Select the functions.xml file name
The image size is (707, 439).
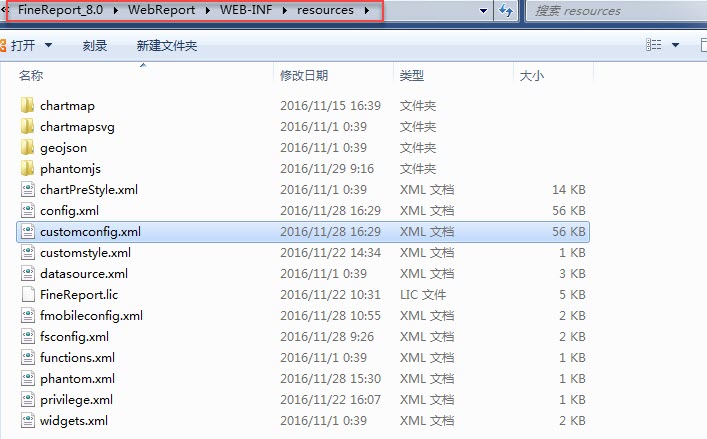(77, 357)
